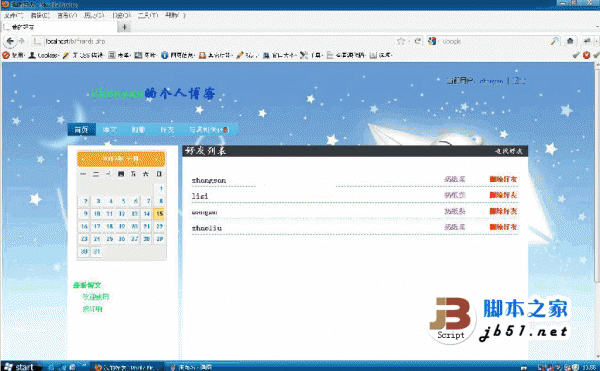The width and height of the screenshot is (600, 371).
Task: Go to previous month in calendar
Action: [x=83, y=159]
